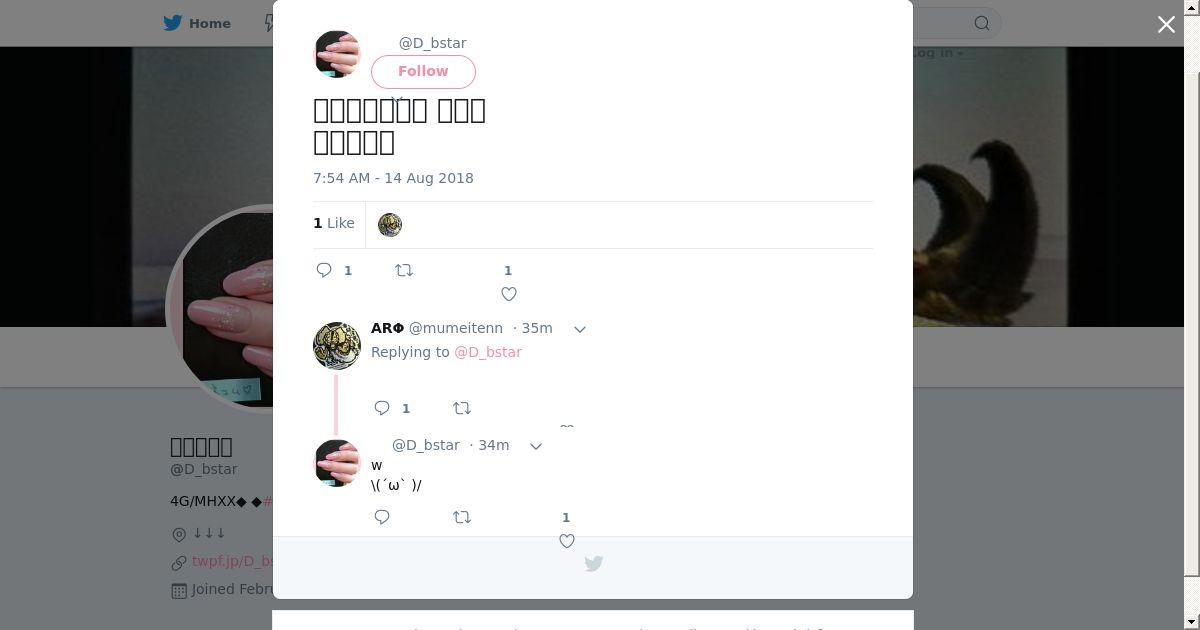
Task: Open the @D_bstar mention in the reply
Action: 488,352
